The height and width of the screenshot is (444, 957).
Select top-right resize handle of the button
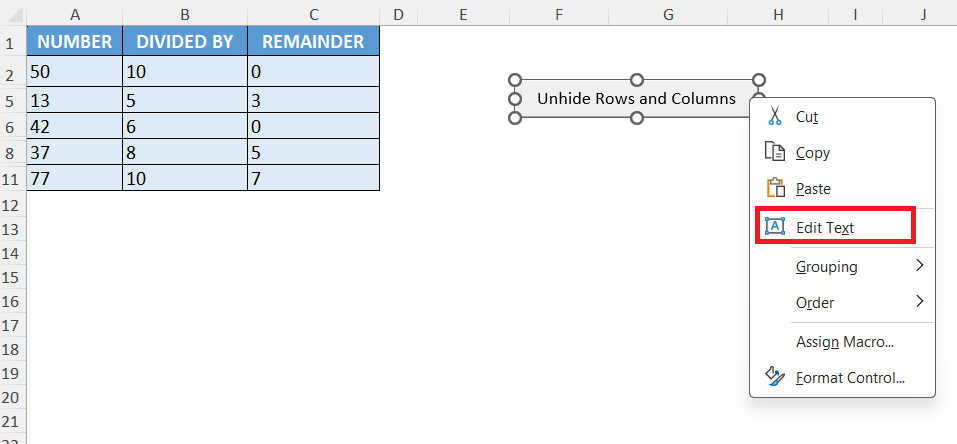pyautogui.click(x=759, y=80)
